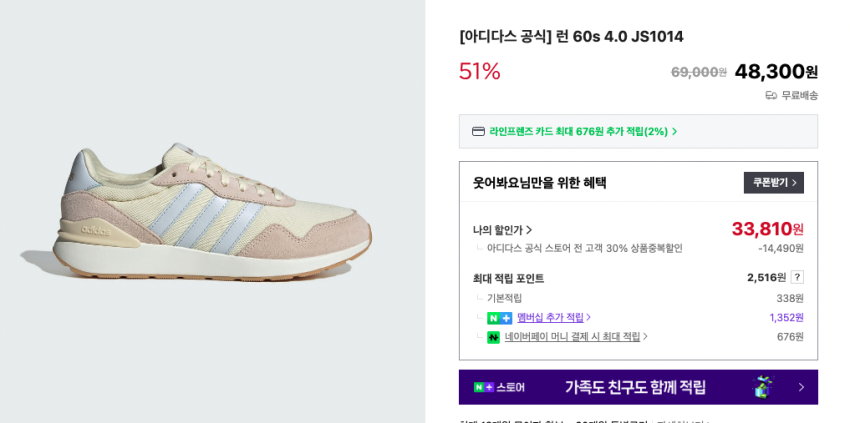Click the 무료배송 label
The image size is (850, 423).
coord(799,95)
